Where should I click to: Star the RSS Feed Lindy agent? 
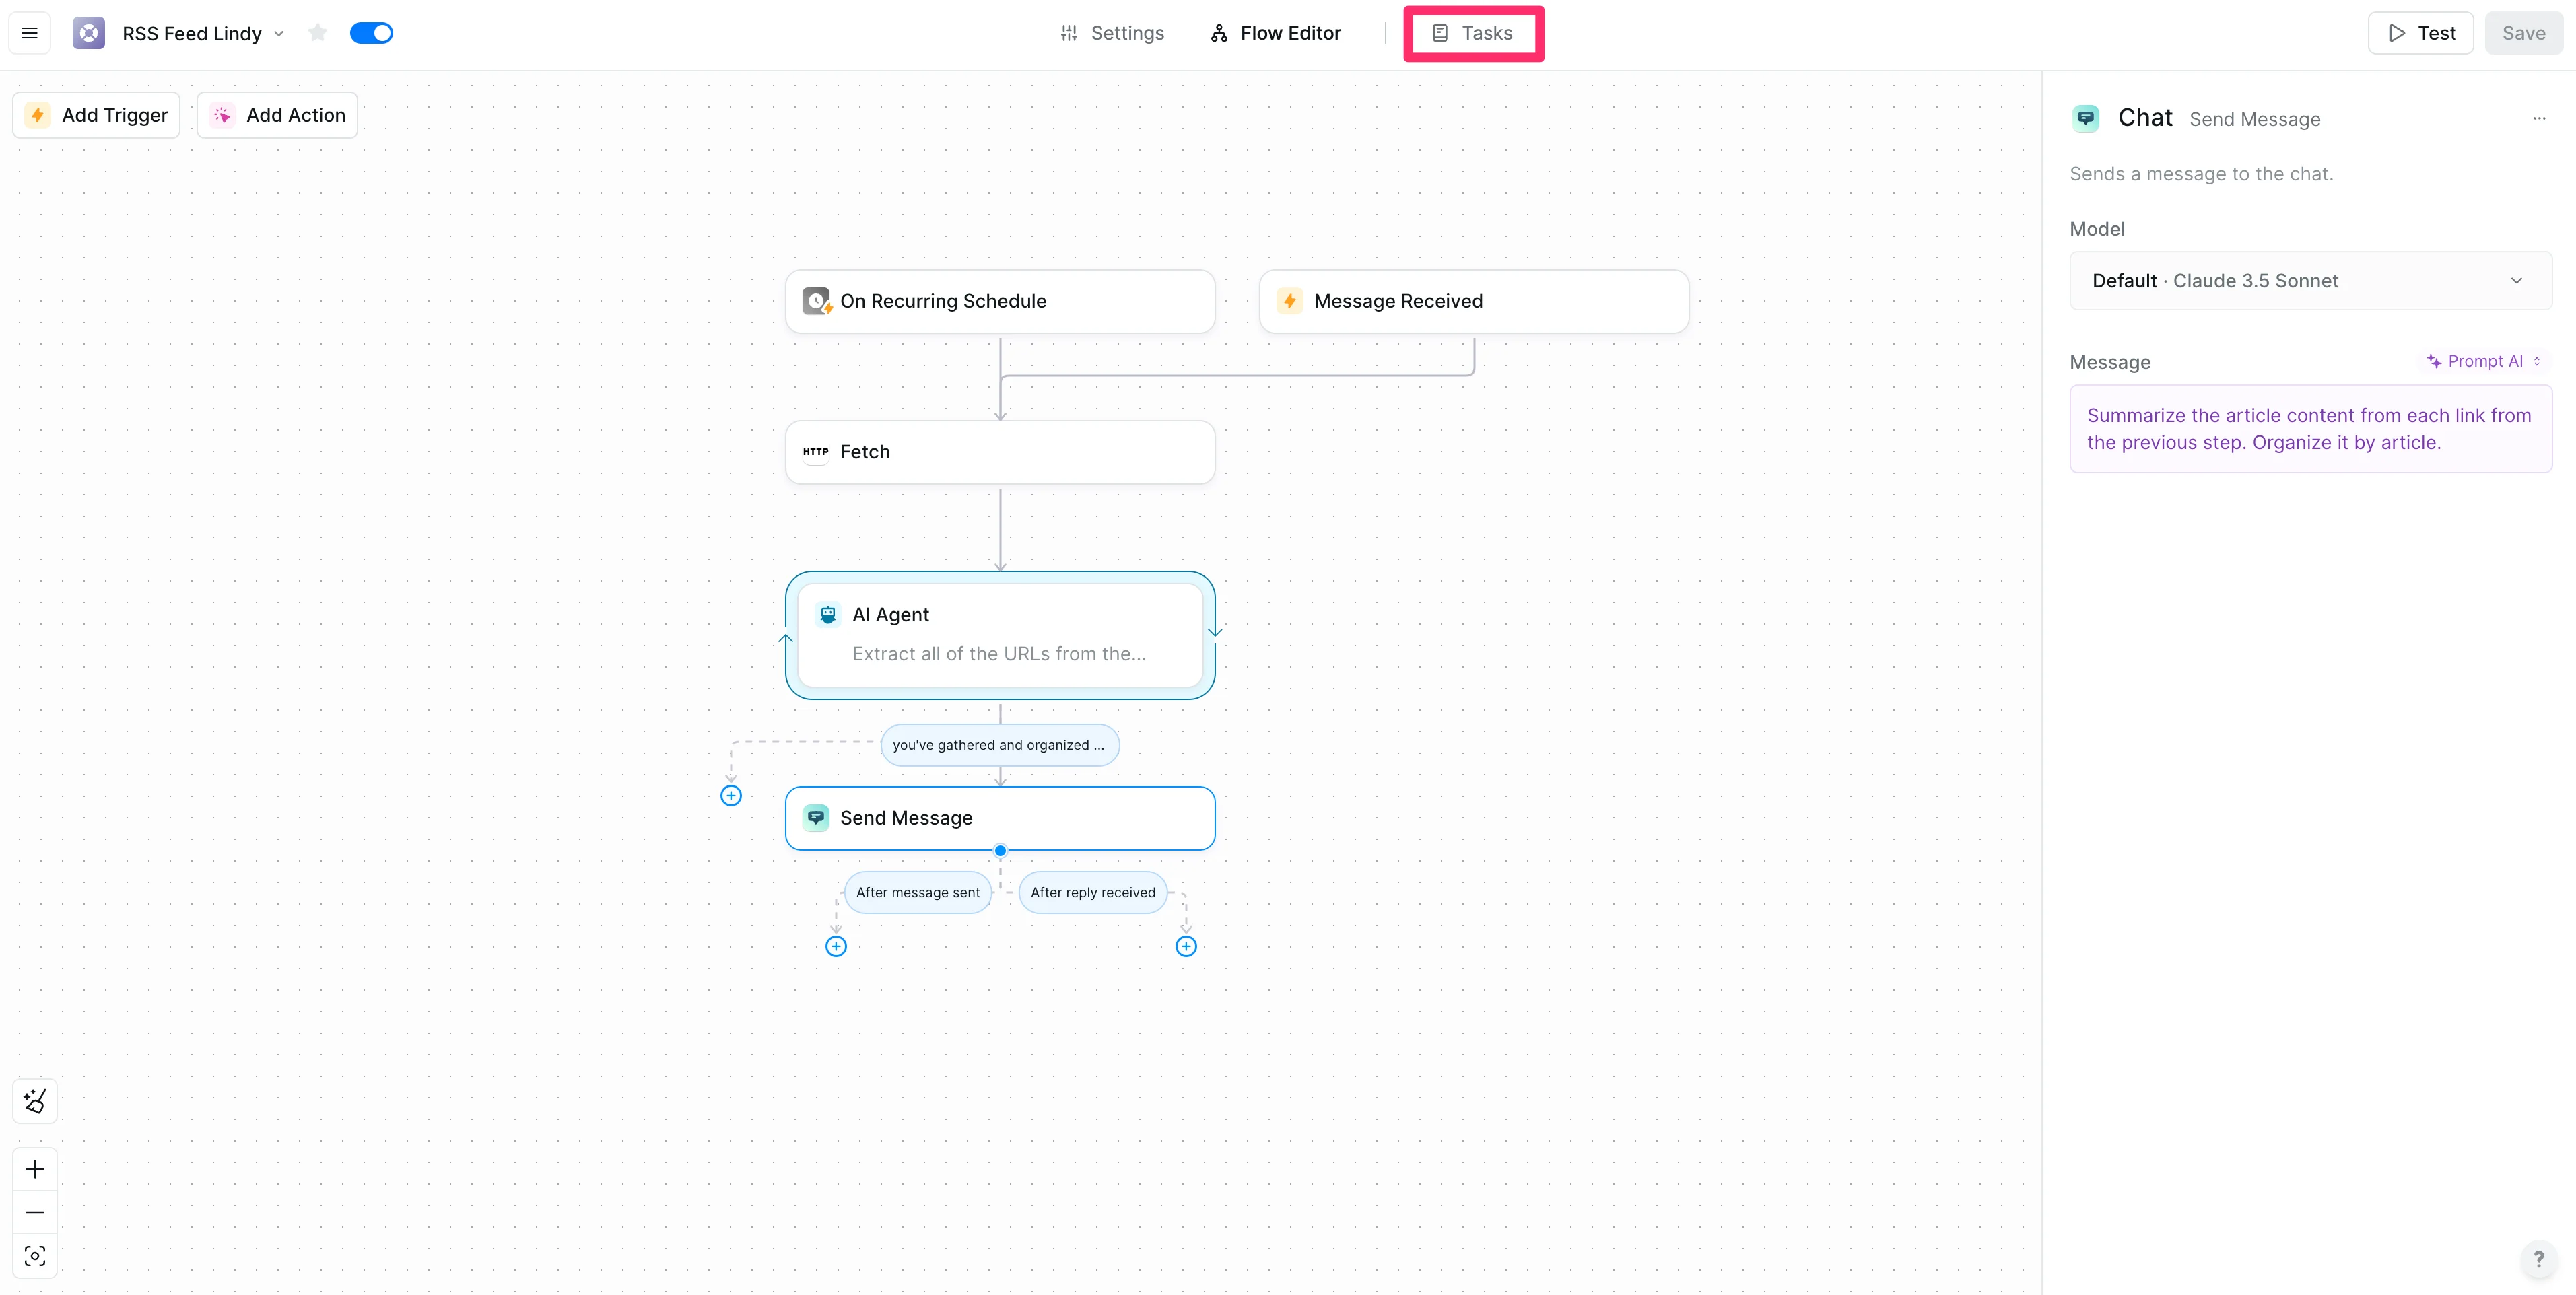pyautogui.click(x=318, y=33)
